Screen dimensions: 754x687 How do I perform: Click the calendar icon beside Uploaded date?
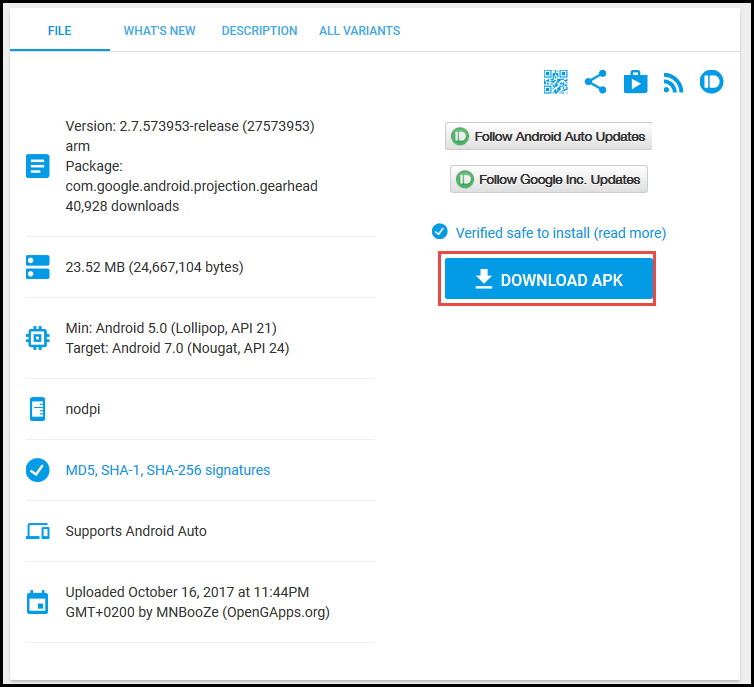38,602
